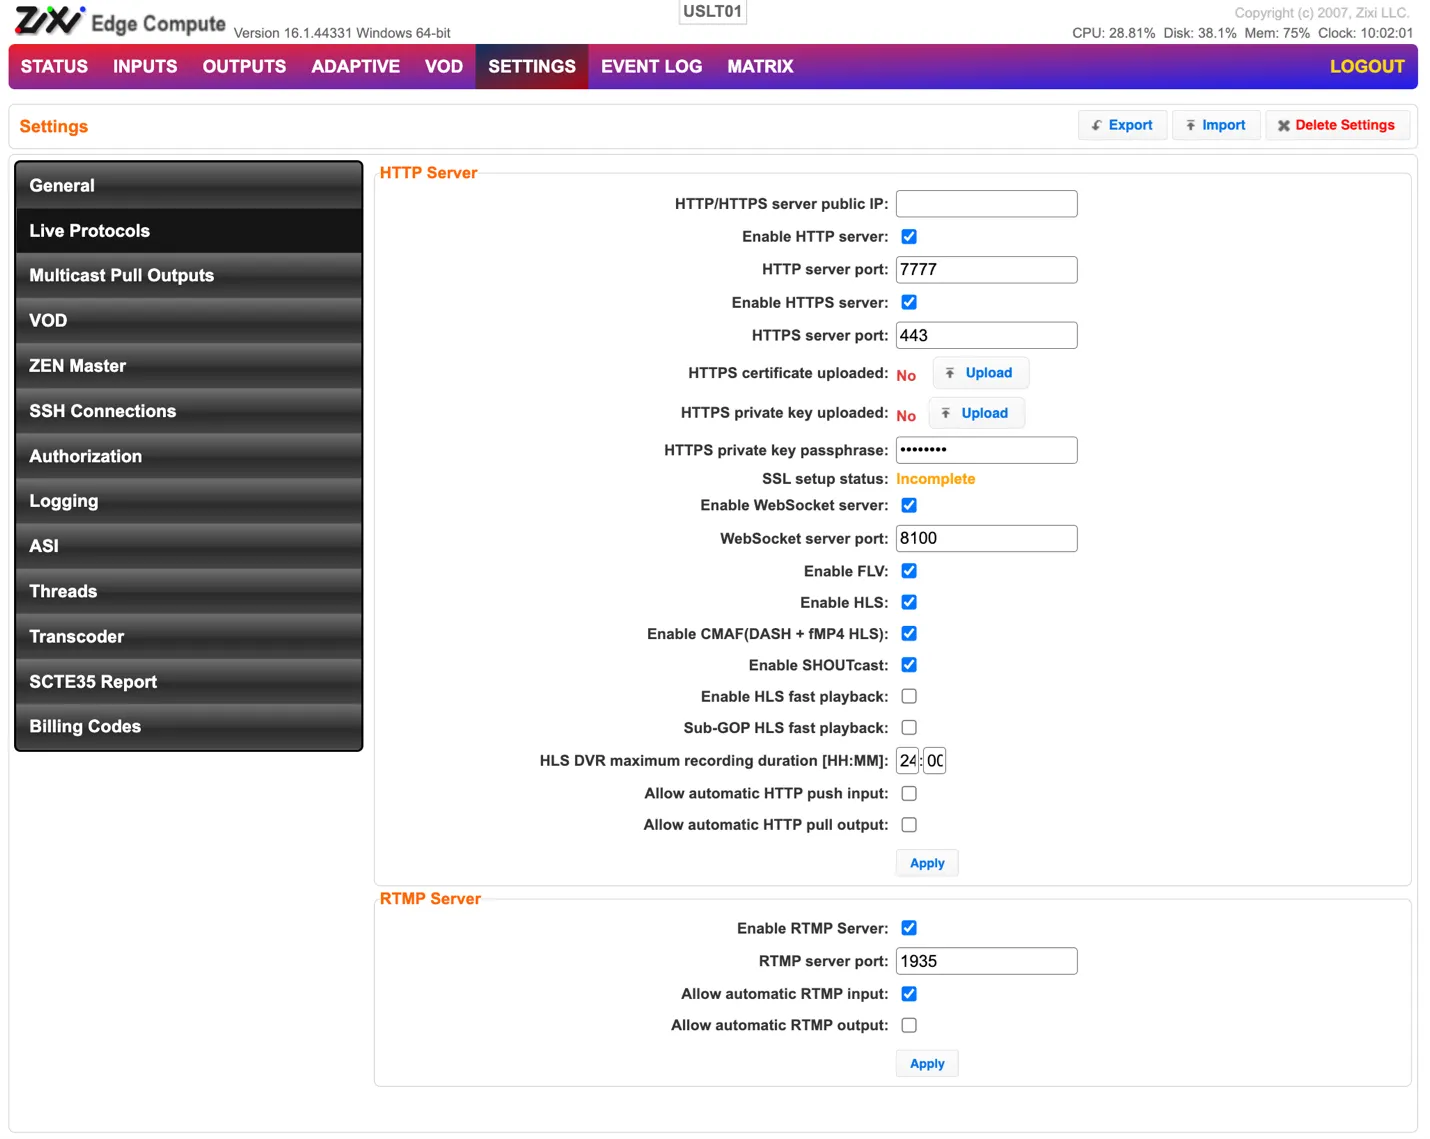Open the INPUTS tab
This screenshot has width=1430, height=1139.
click(x=145, y=66)
